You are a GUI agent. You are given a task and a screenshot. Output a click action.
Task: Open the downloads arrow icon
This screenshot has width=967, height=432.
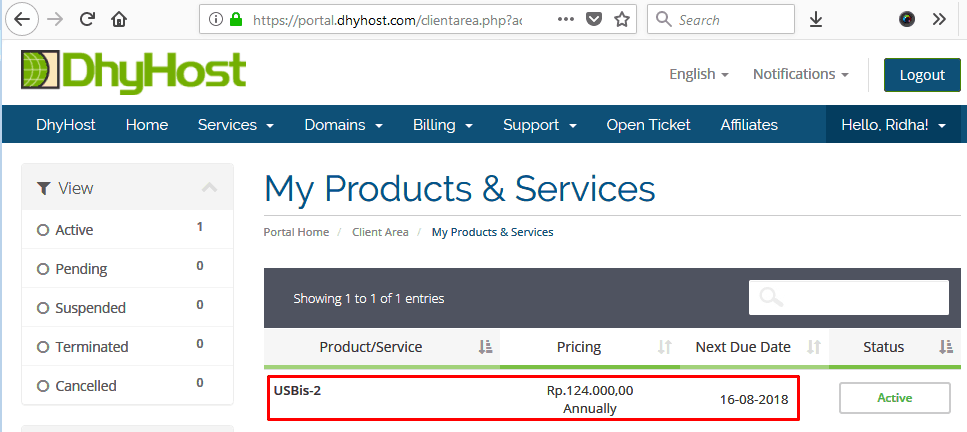click(816, 19)
